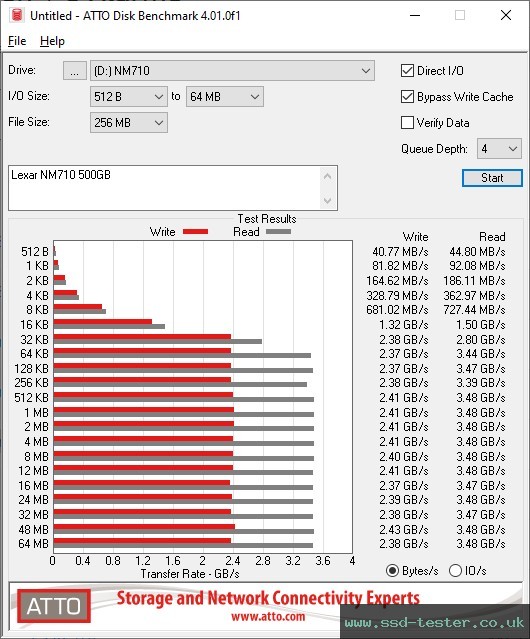The width and height of the screenshot is (530, 639).
Task: Click the 4 KB read value 362.97 MB/s
Action: 474,295
